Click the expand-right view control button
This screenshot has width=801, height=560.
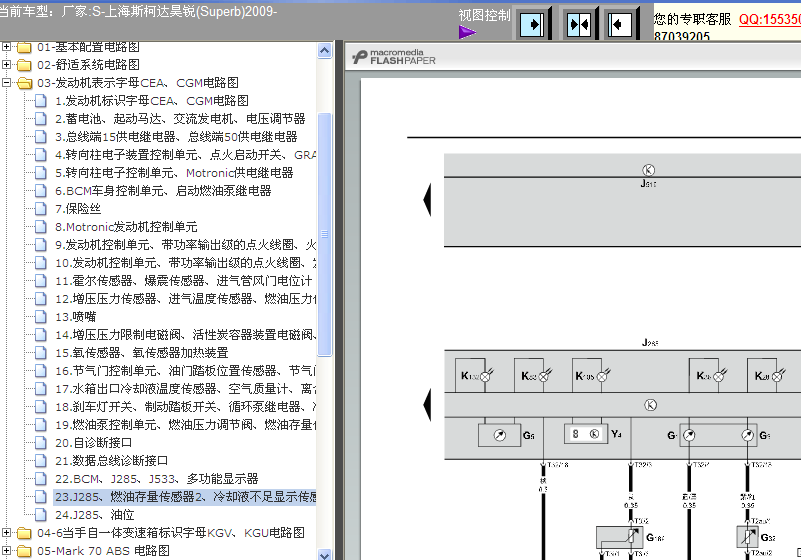coord(532,24)
